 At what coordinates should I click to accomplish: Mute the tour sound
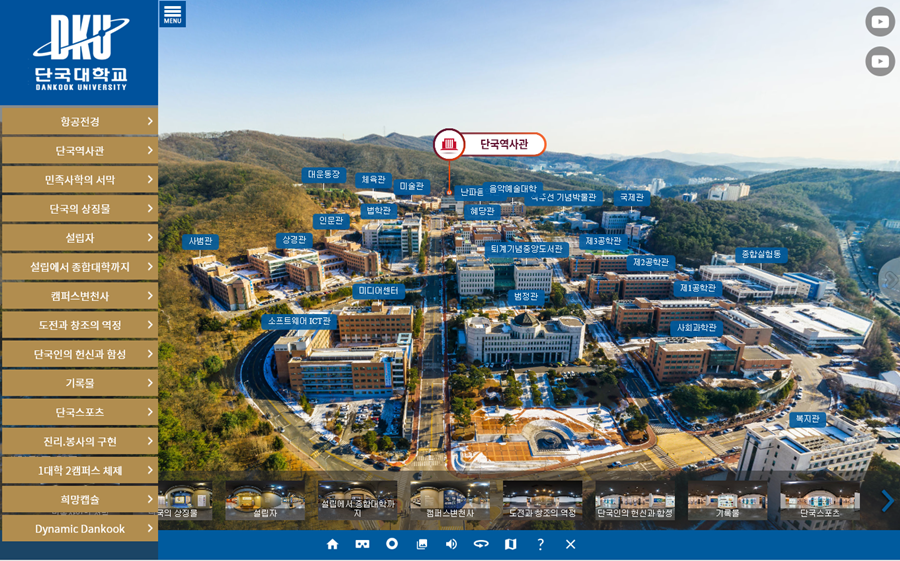coord(452,544)
